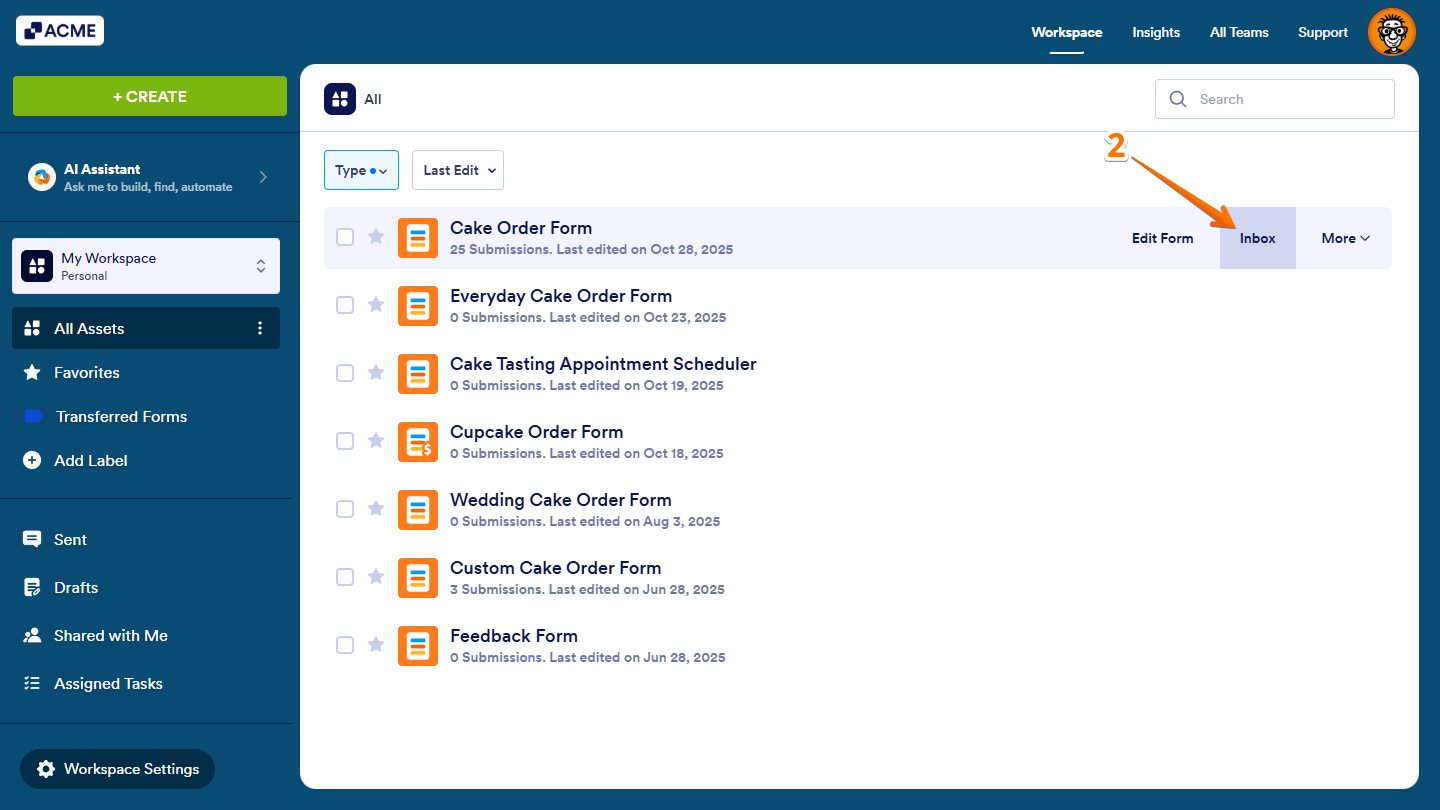The height and width of the screenshot is (810, 1440).
Task: Click the search magnifier icon
Action: point(1177,99)
